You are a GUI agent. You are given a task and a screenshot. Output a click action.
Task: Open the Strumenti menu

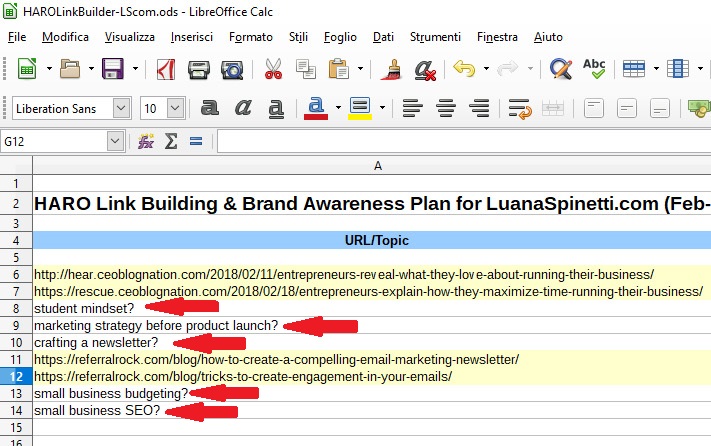435,37
